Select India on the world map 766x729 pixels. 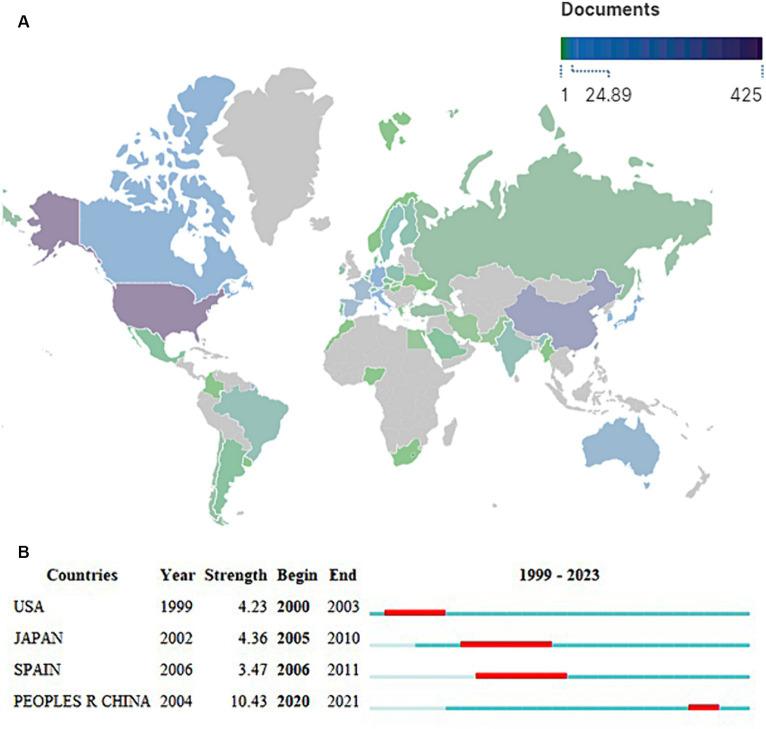coord(506,350)
